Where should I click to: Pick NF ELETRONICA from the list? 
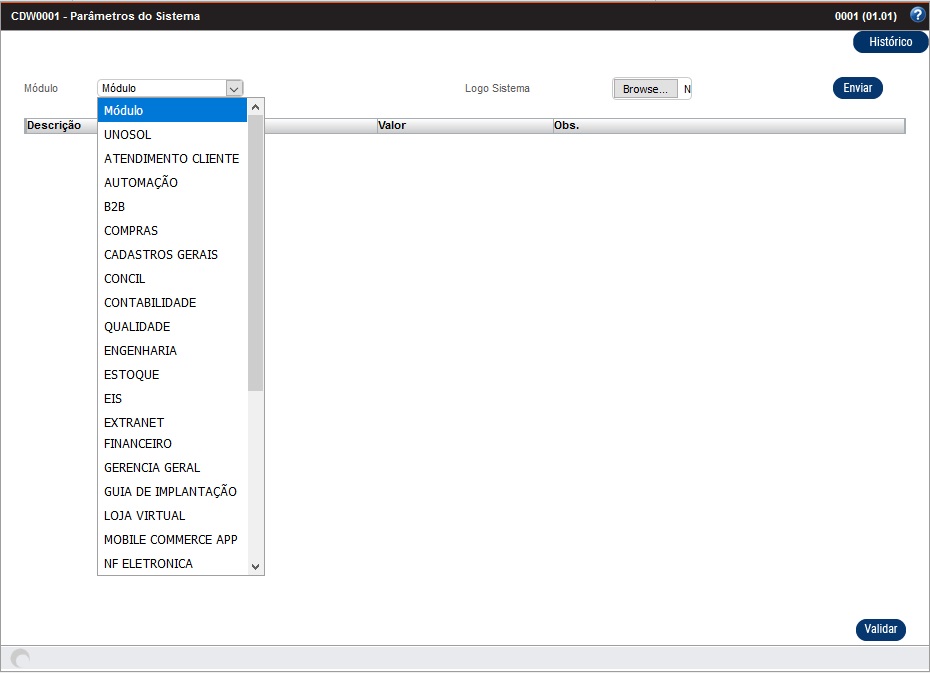(148, 564)
